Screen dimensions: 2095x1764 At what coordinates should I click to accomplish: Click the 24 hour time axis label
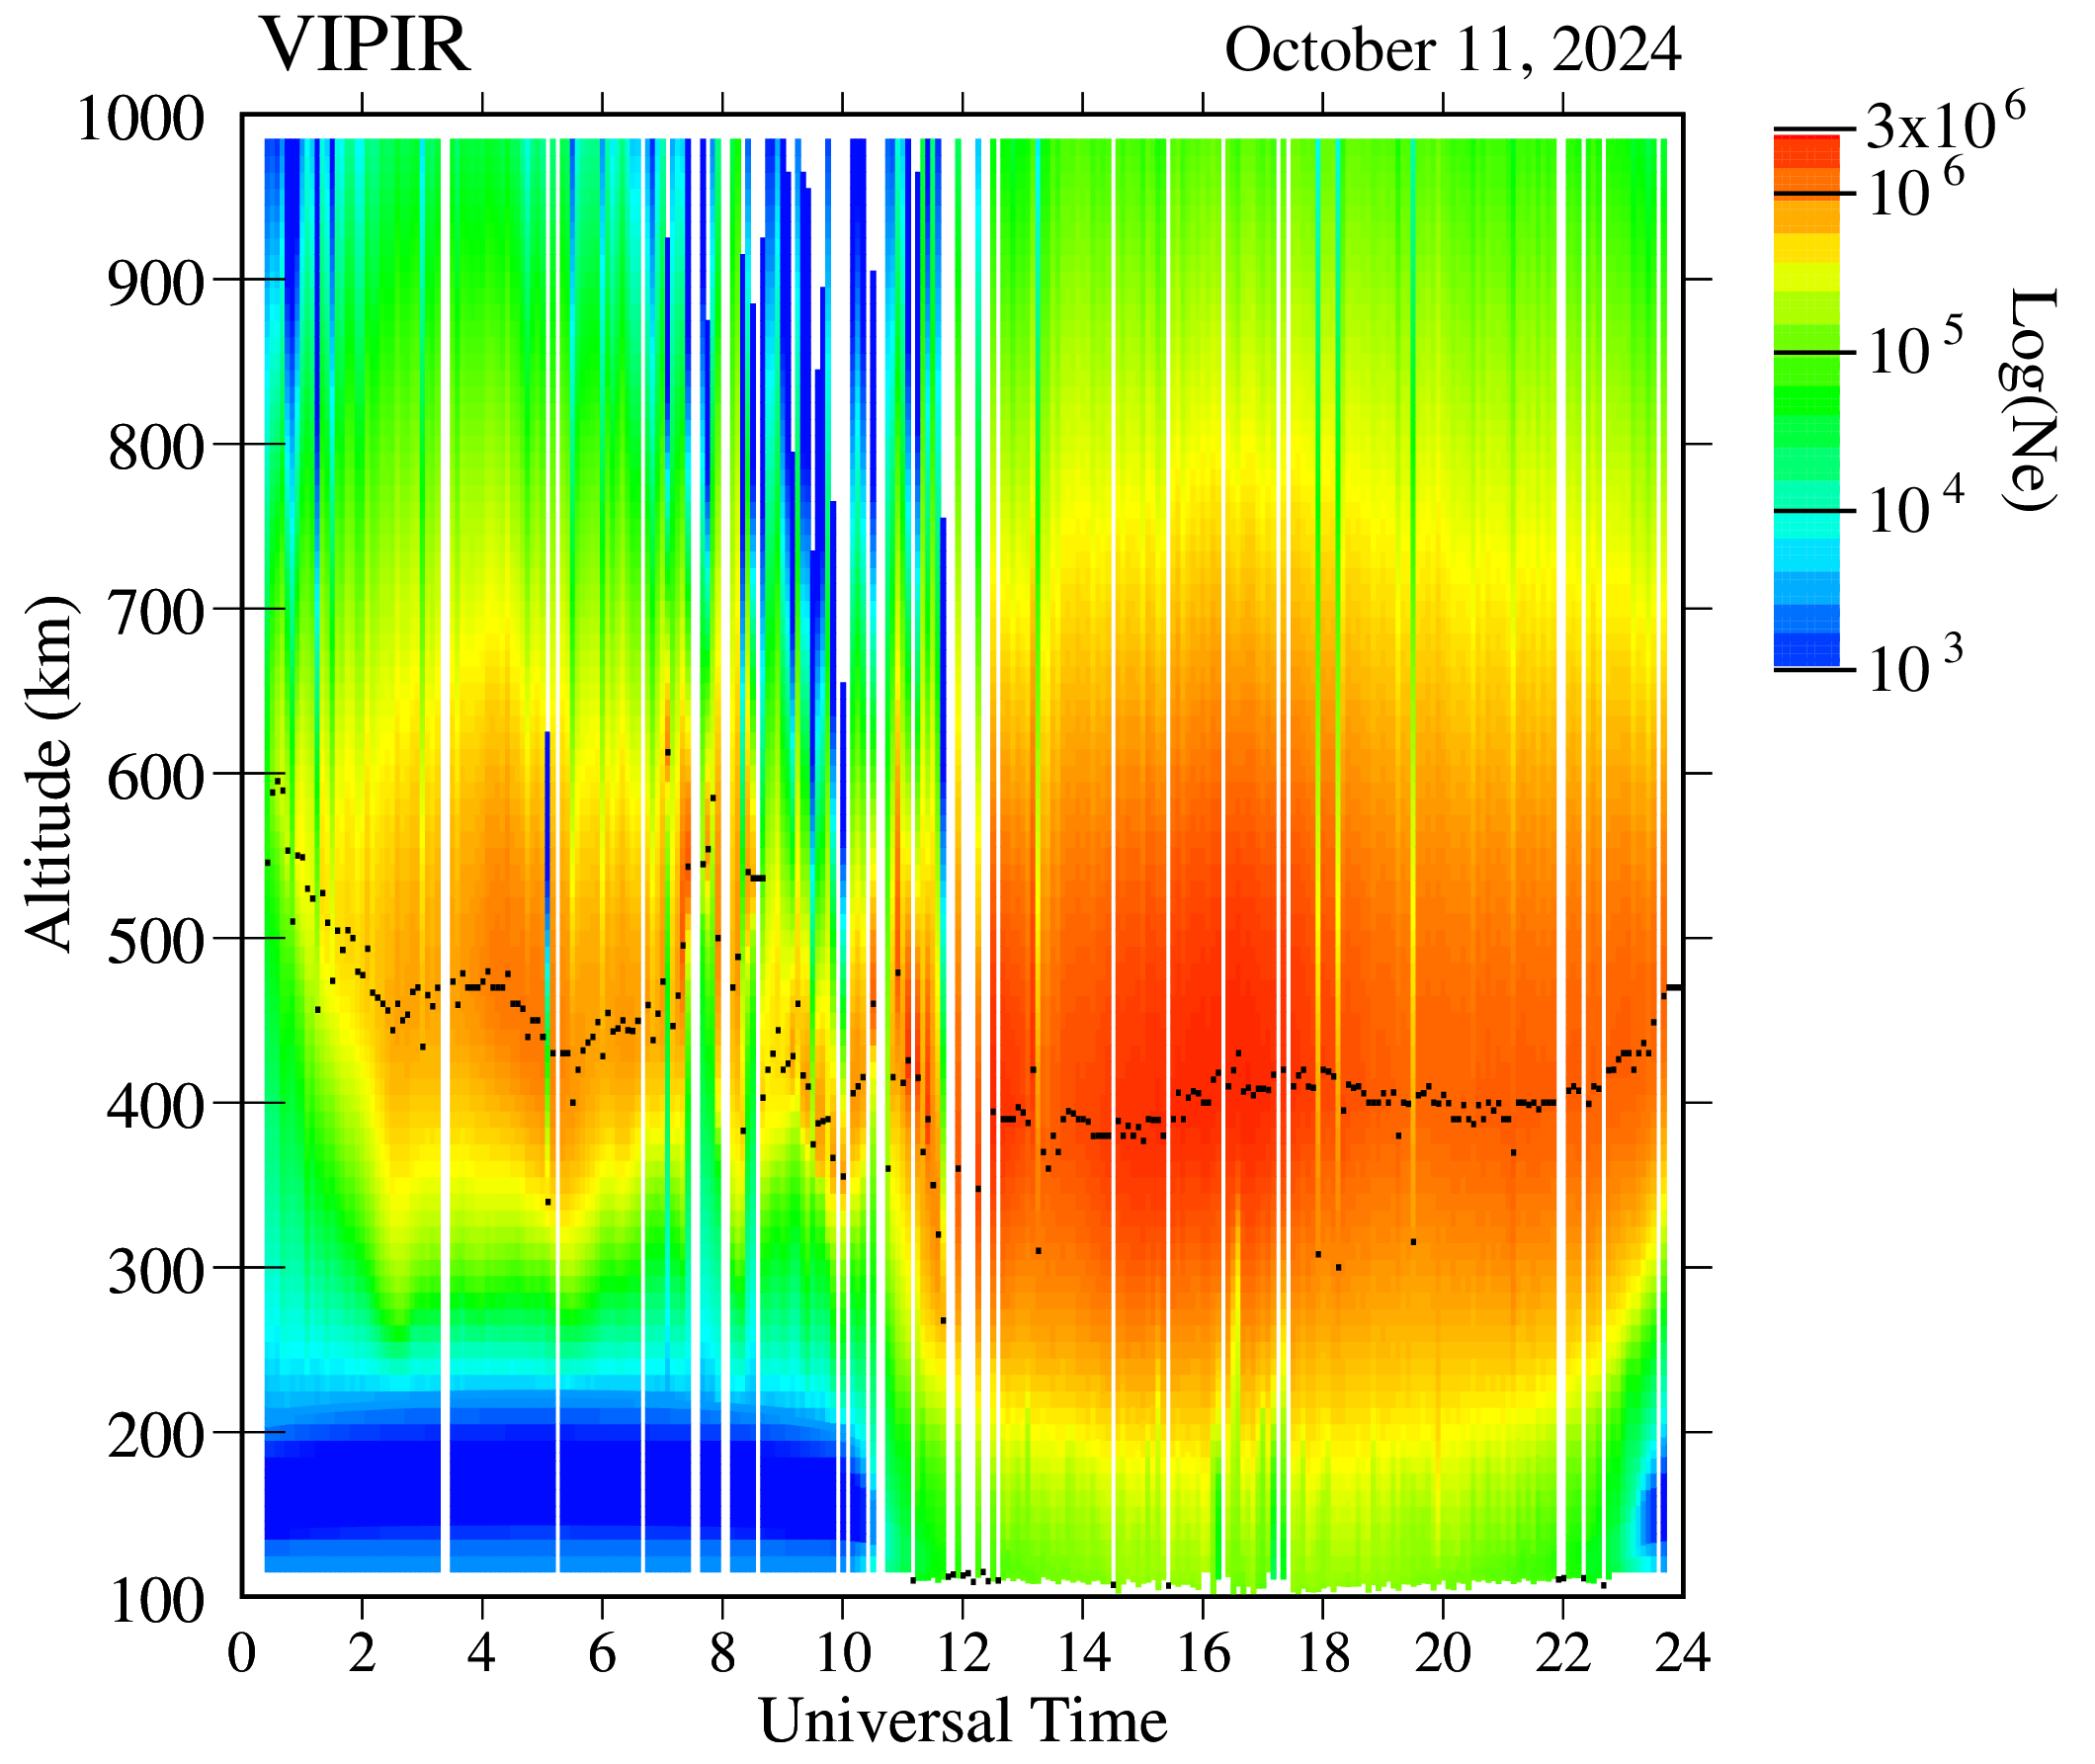point(1682,1654)
